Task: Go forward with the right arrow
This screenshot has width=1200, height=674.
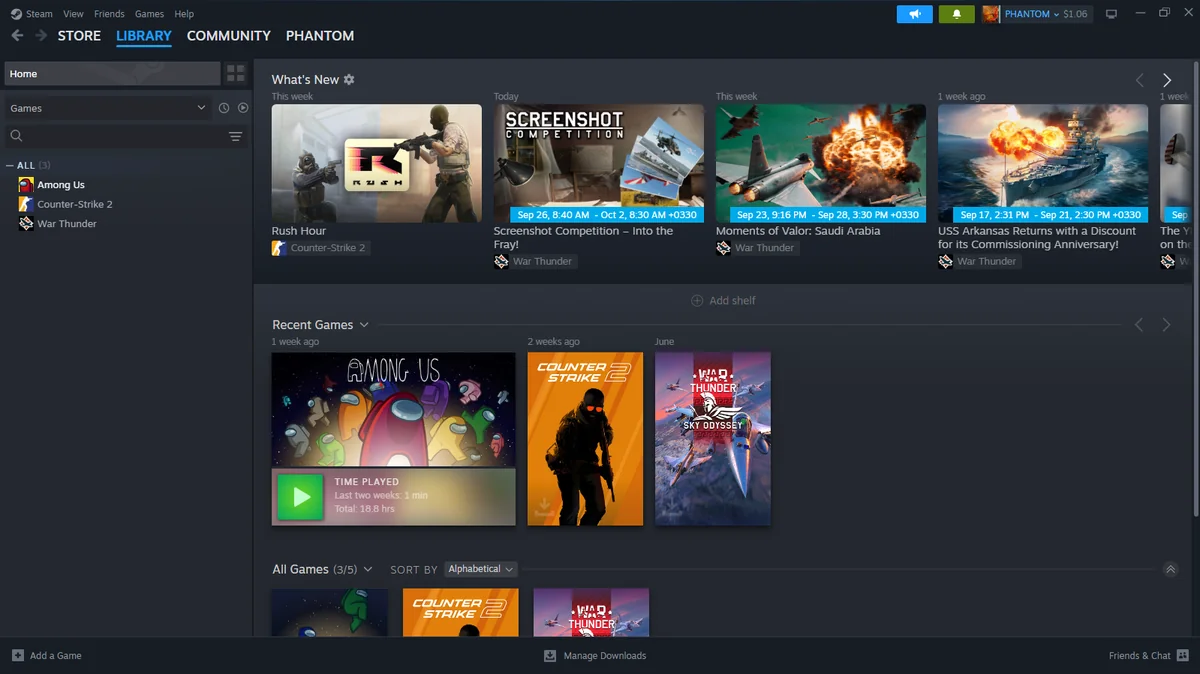Action: (41, 35)
